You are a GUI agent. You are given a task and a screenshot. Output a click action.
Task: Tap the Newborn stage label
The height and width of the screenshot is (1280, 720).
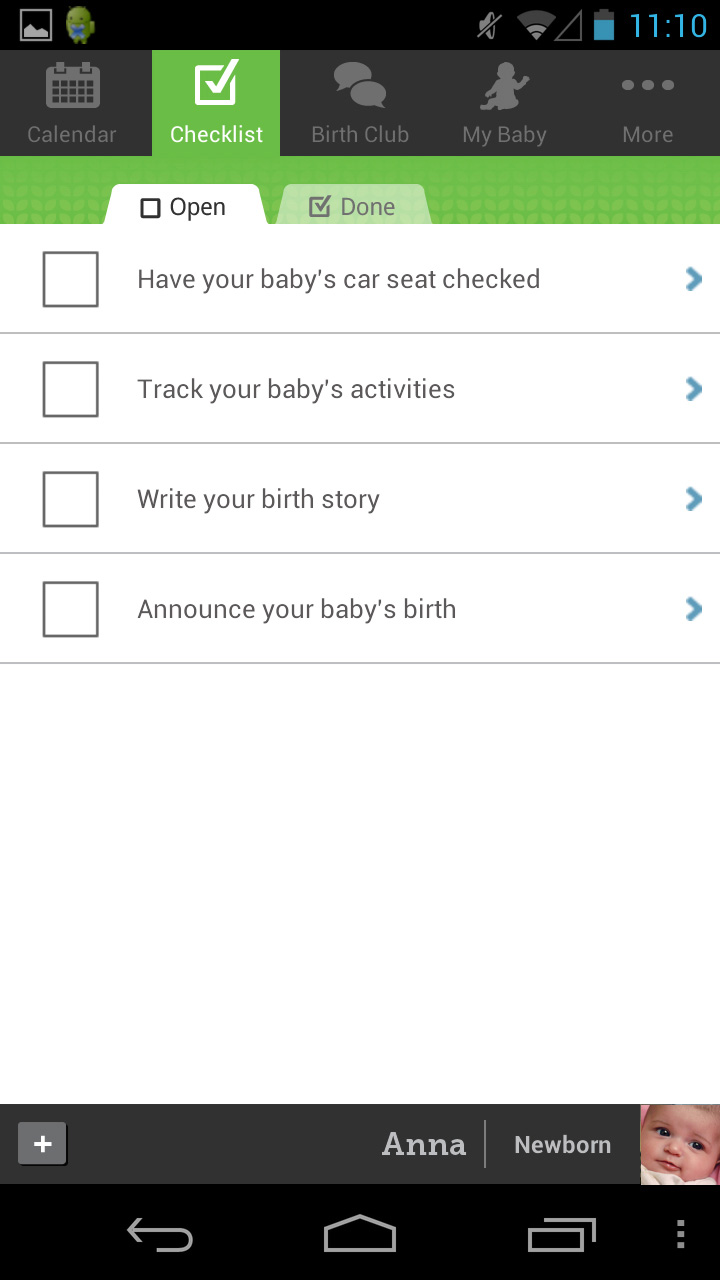click(x=562, y=1145)
